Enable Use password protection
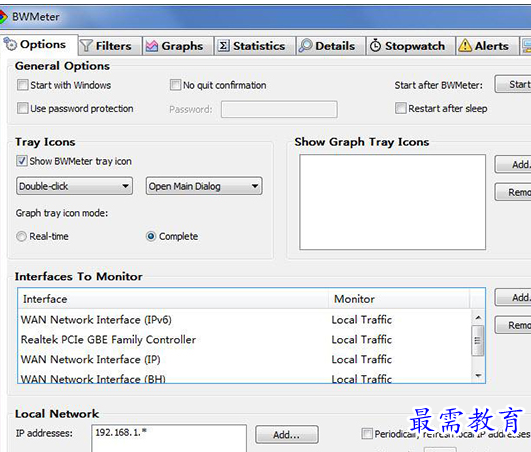 (x=22, y=108)
